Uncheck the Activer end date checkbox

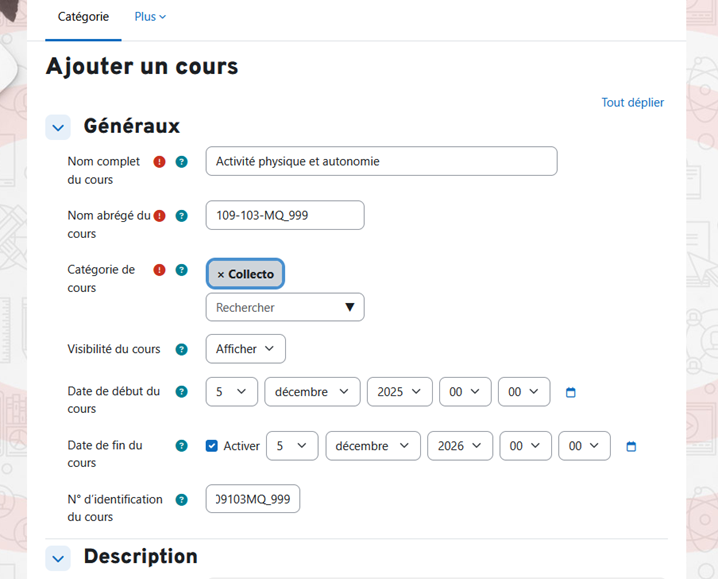click(x=212, y=446)
